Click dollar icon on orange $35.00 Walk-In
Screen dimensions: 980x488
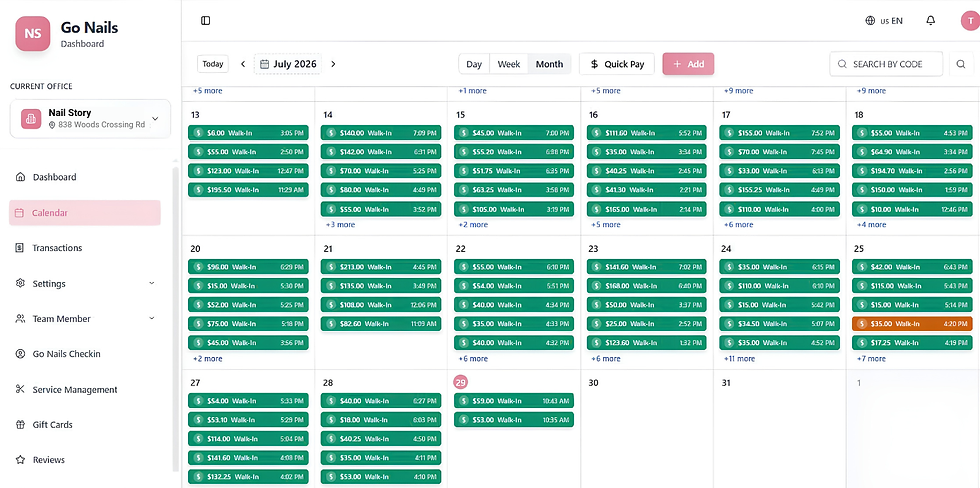point(862,324)
